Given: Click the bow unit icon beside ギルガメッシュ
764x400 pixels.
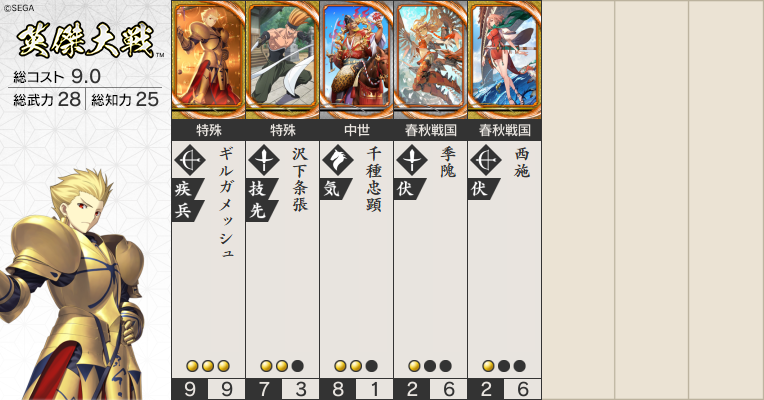Looking at the screenshot, I should point(190,160).
